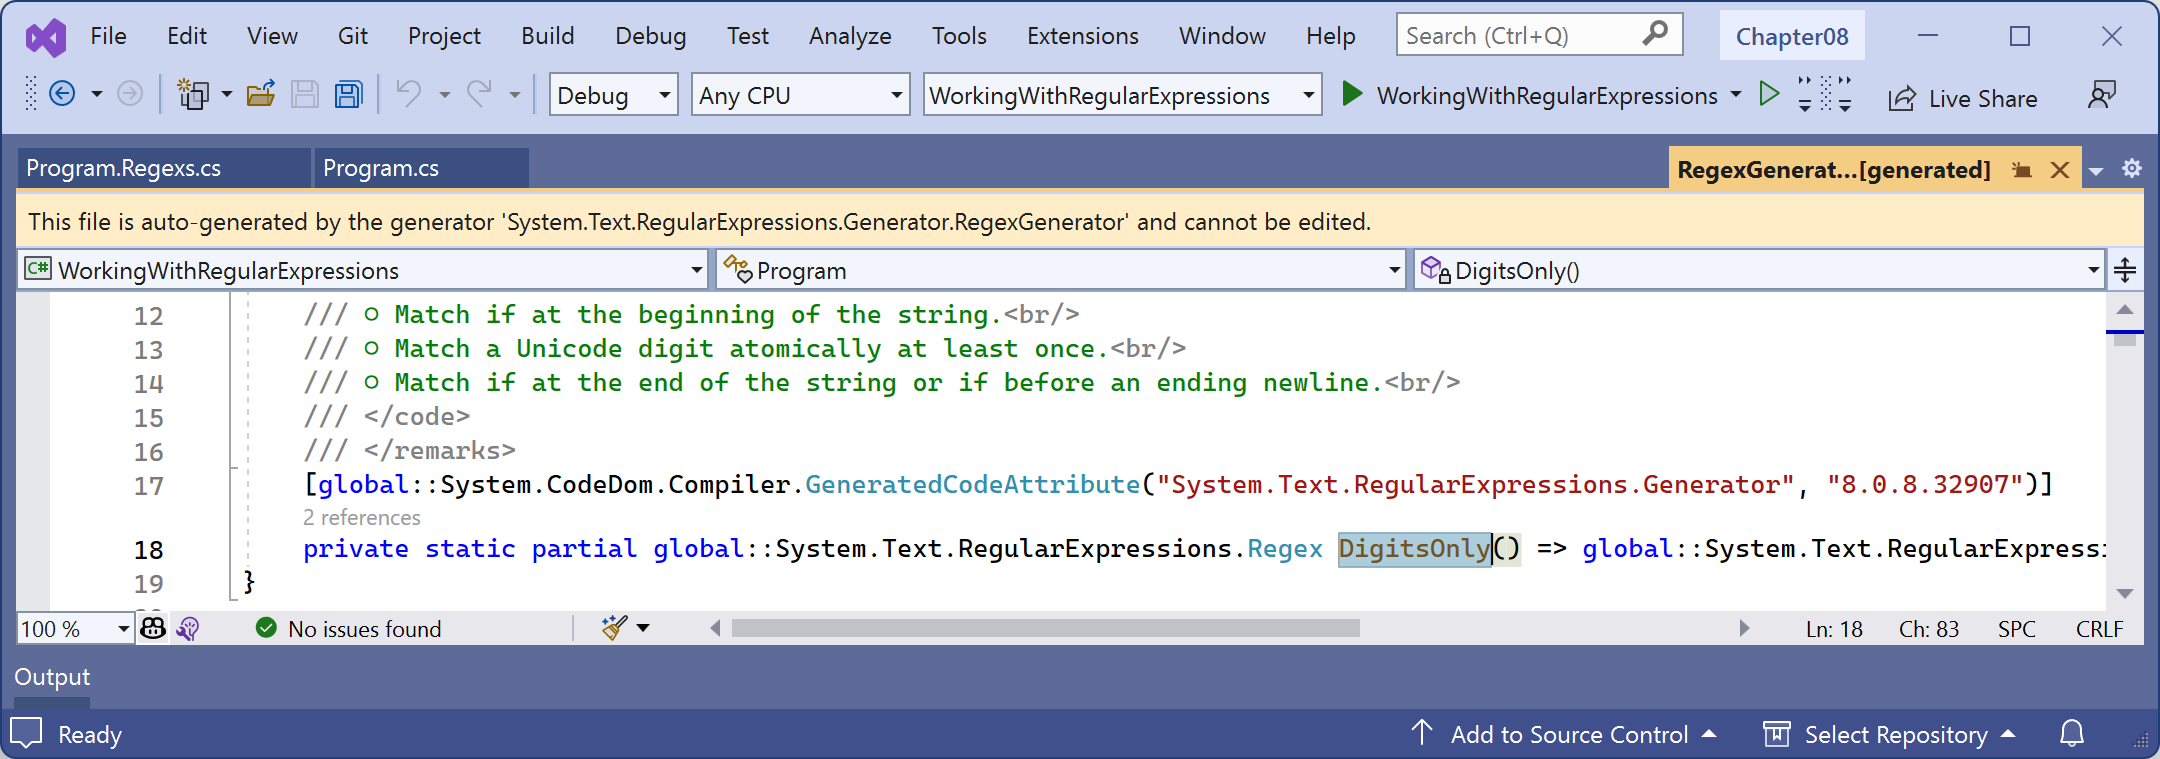Image resolution: width=2160 pixels, height=759 pixels.
Task: Open the tab settings gear icon
Action: pyautogui.click(x=2132, y=168)
